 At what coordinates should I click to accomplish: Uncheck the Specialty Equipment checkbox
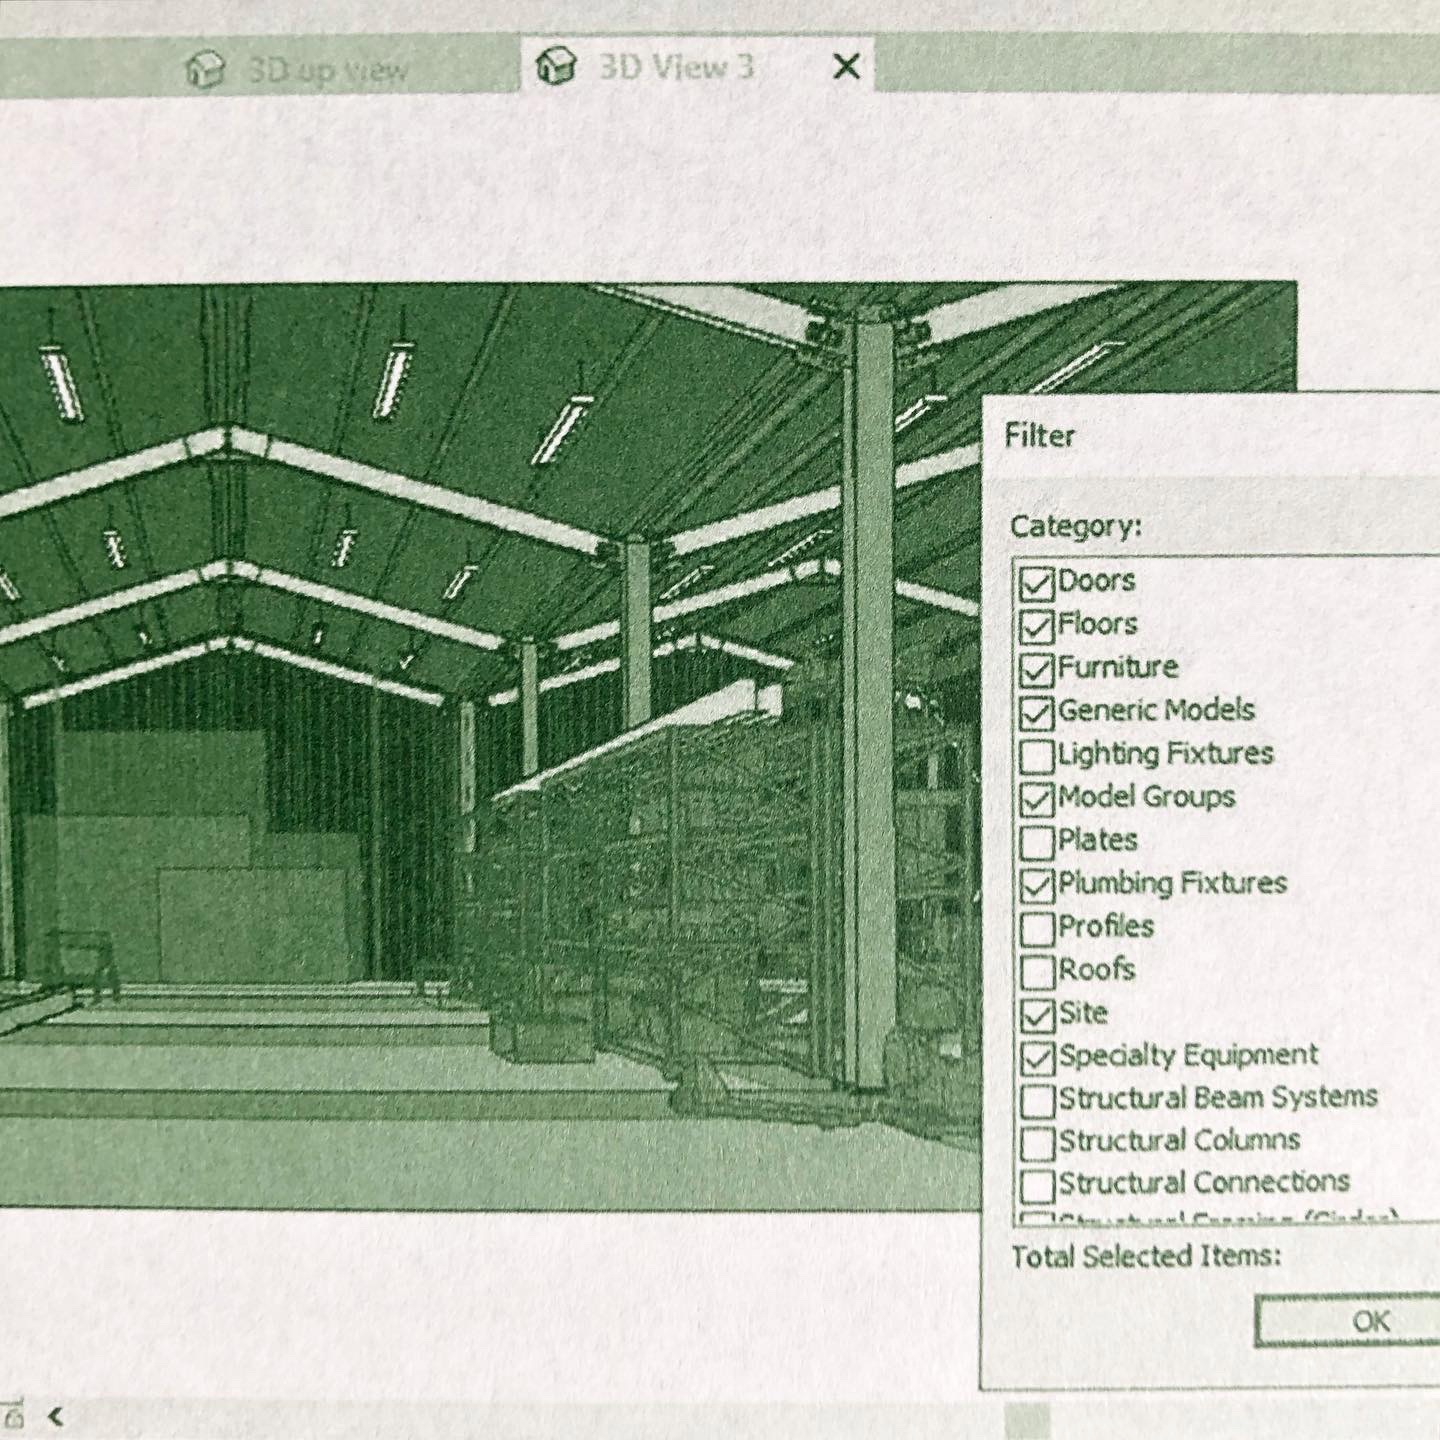coord(1037,1057)
